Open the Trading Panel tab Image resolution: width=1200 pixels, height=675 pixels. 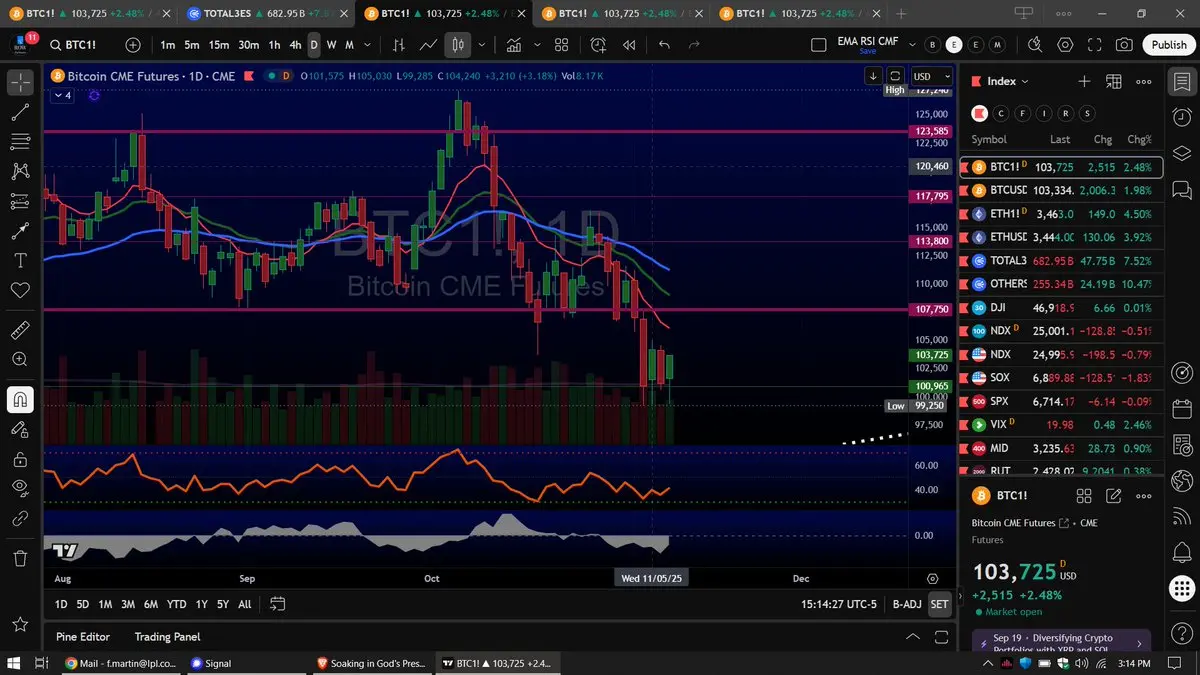coord(167,637)
